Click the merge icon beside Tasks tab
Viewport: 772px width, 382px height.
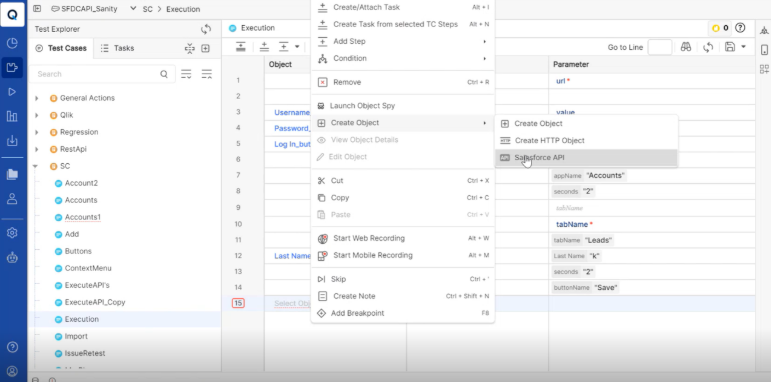pos(190,48)
